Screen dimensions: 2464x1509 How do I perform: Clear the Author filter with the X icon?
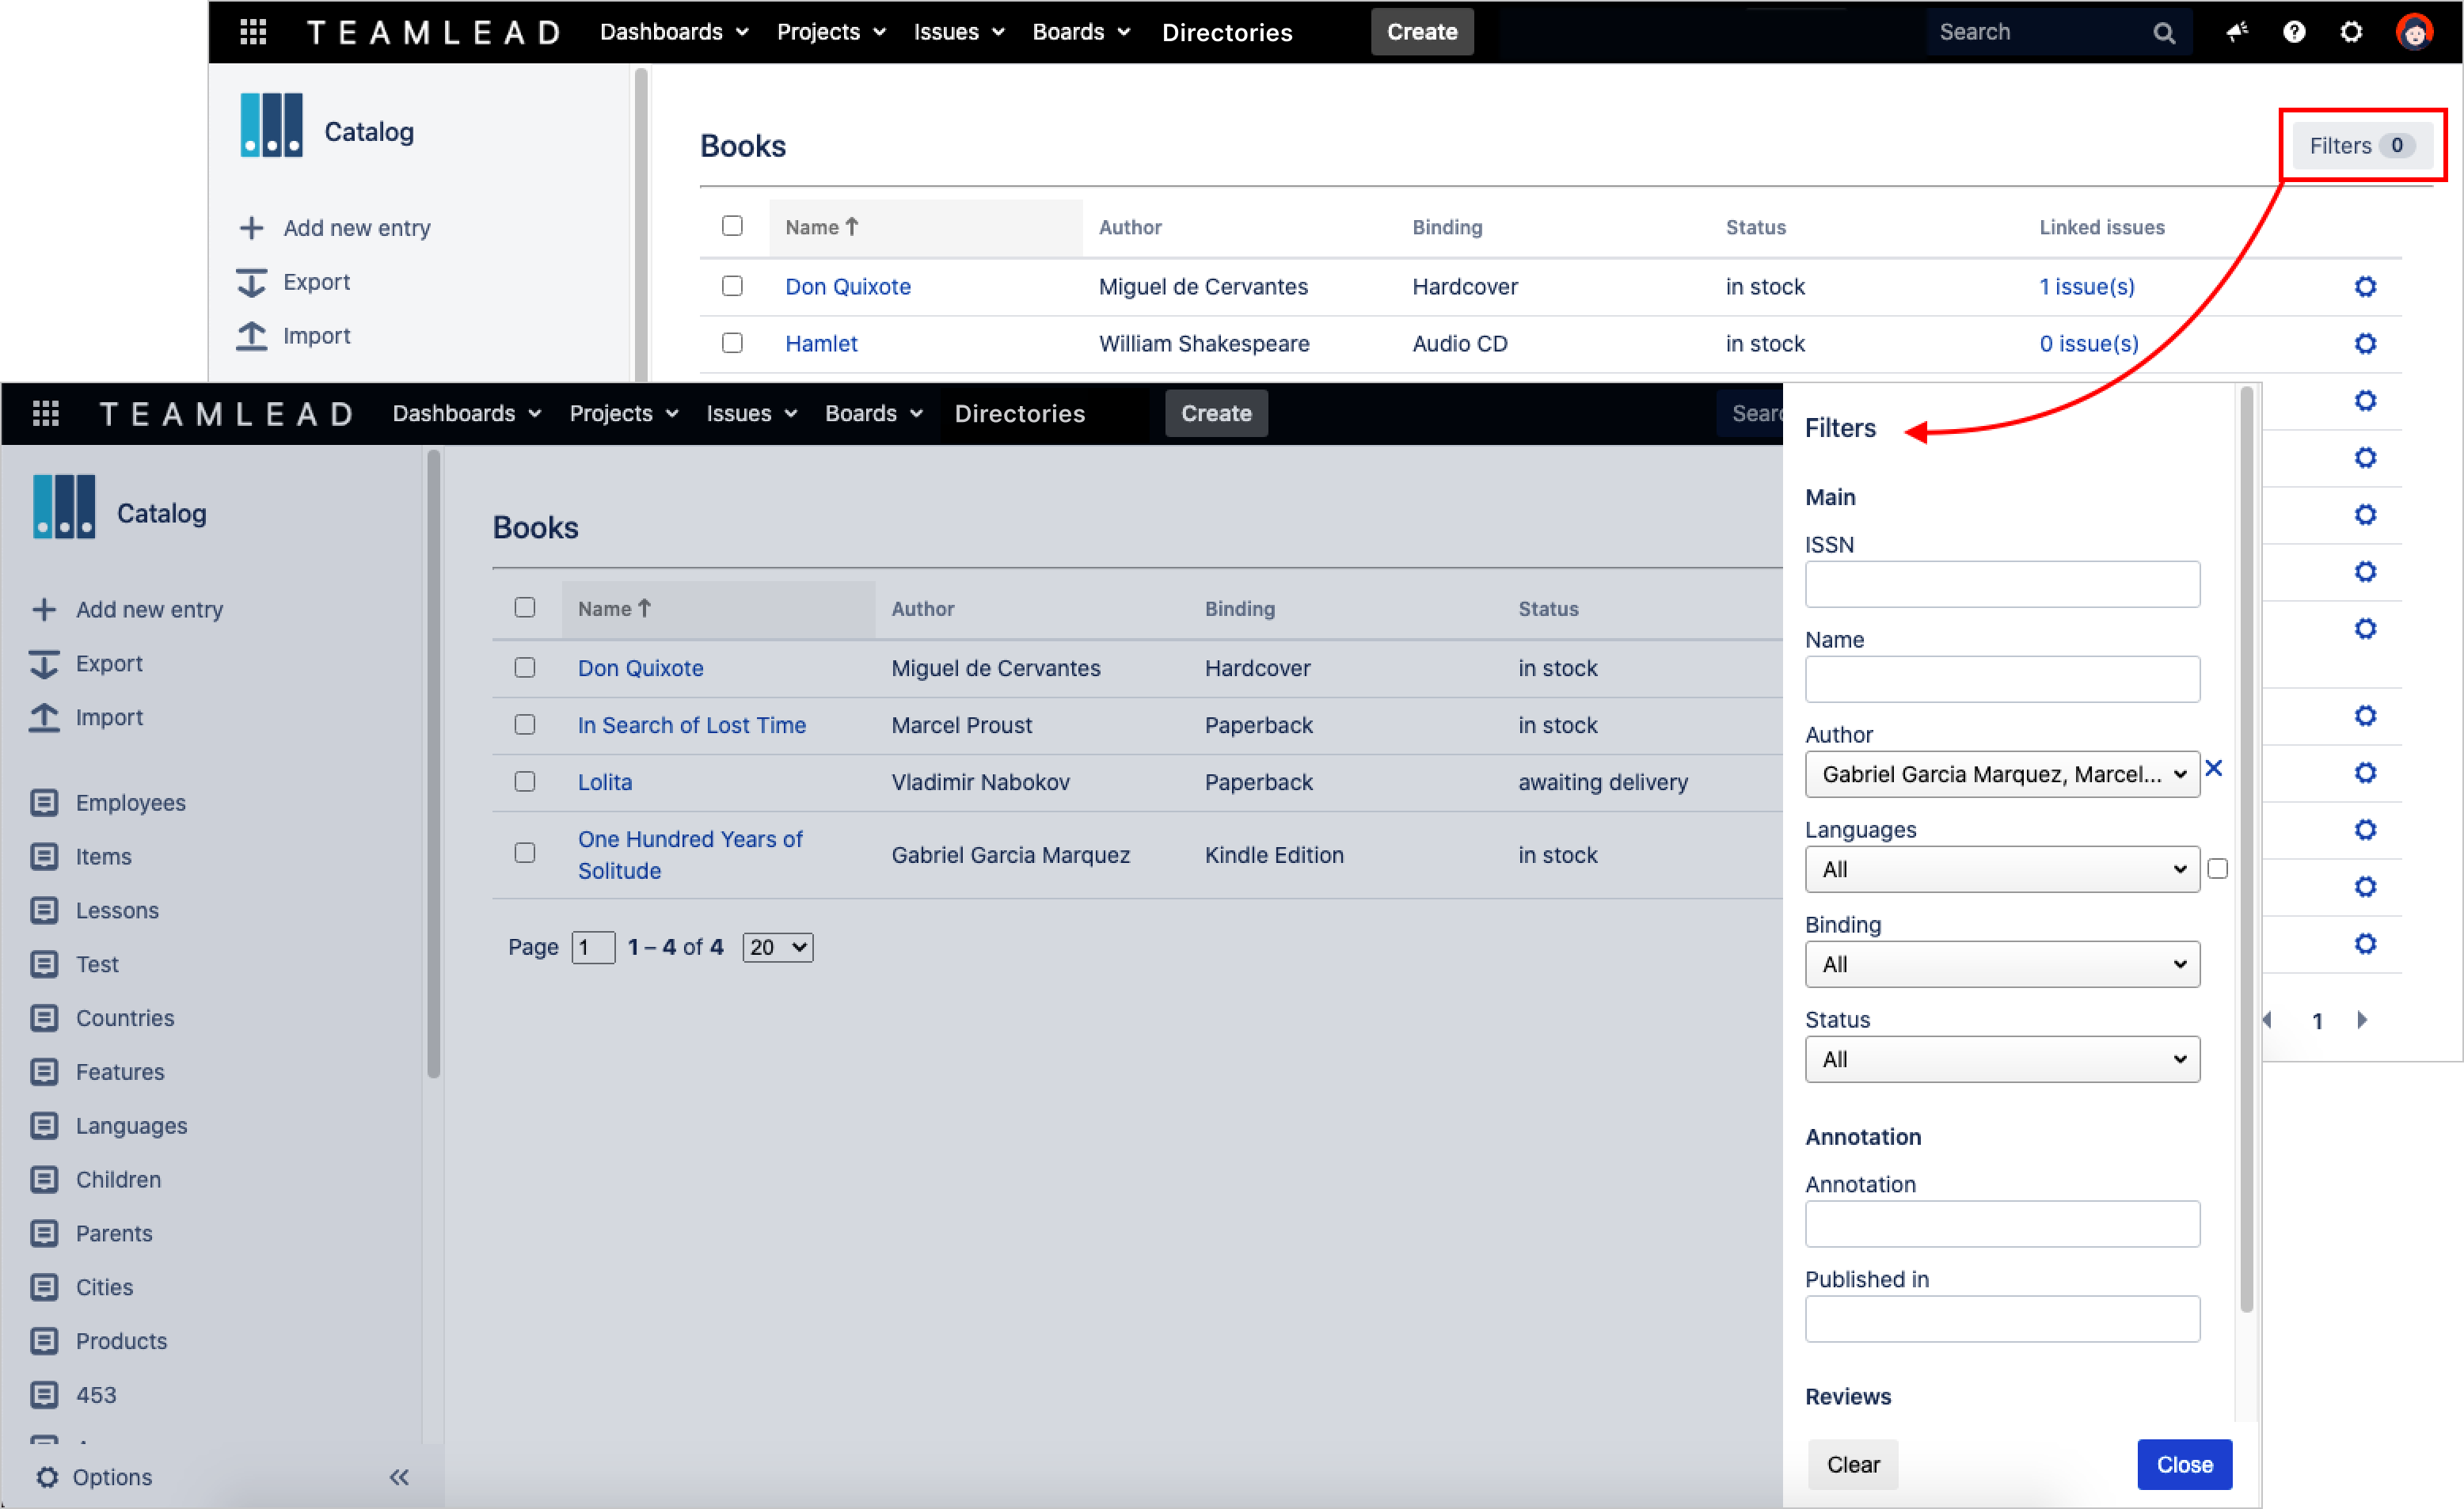[2214, 768]
